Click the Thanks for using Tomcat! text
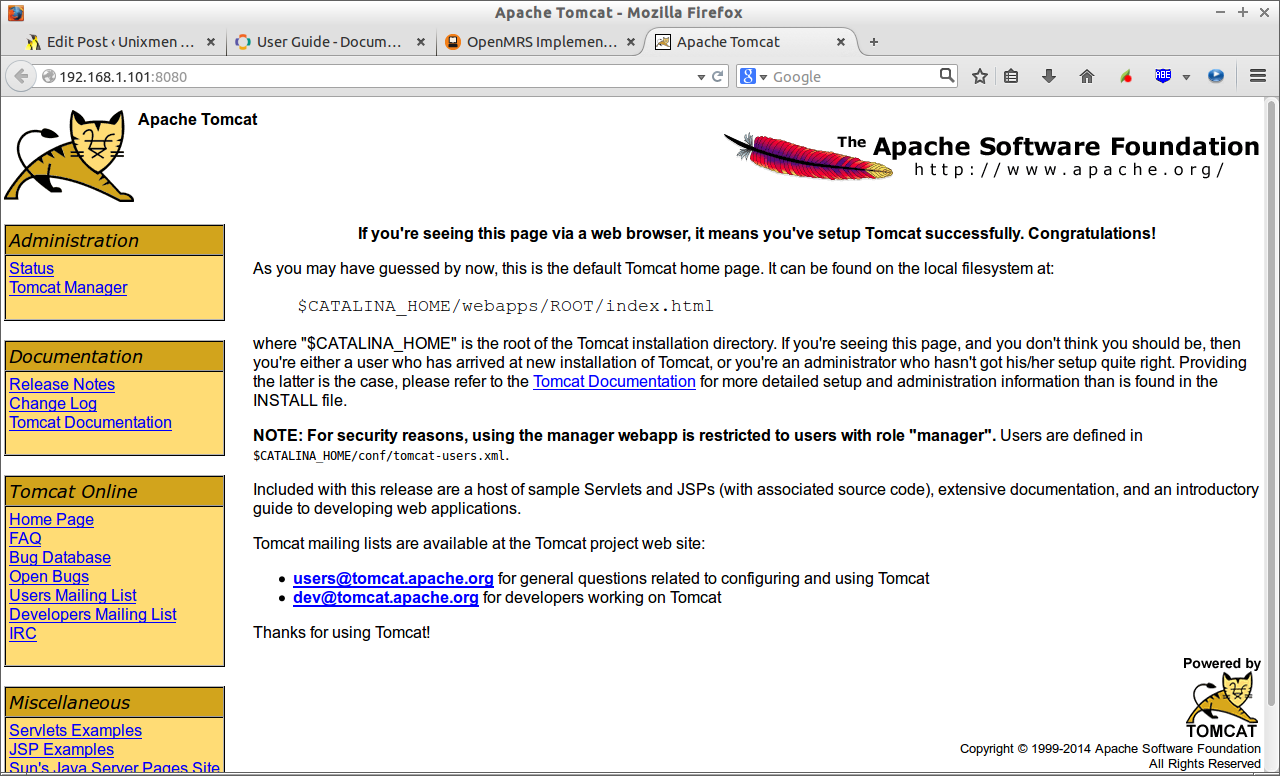This screenshot has width=1280, height=776. pyautogui.click(x=341, y=632)
